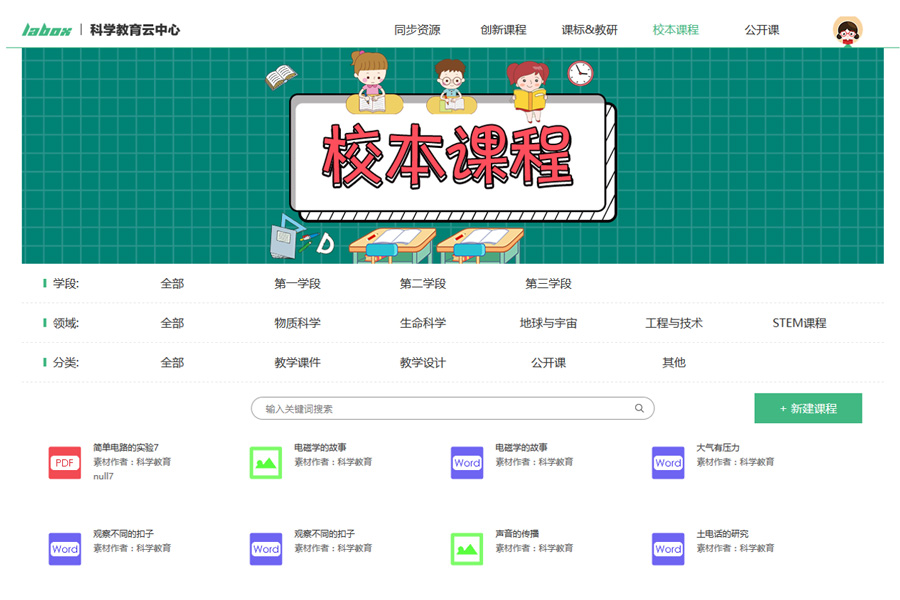Switch to the 创新课程 tab

(503, 30)
